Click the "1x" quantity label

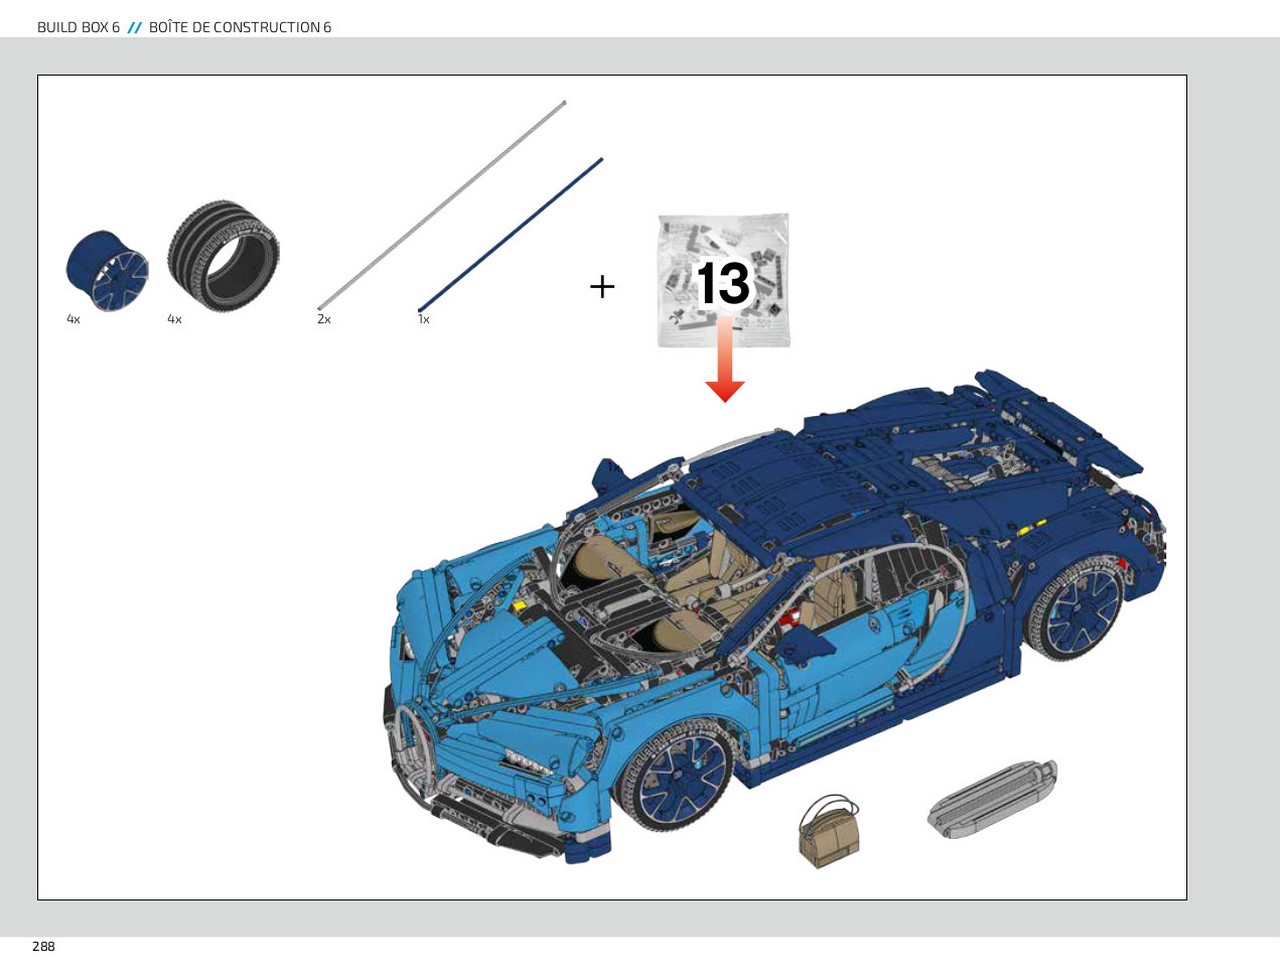tap(424, 319)
